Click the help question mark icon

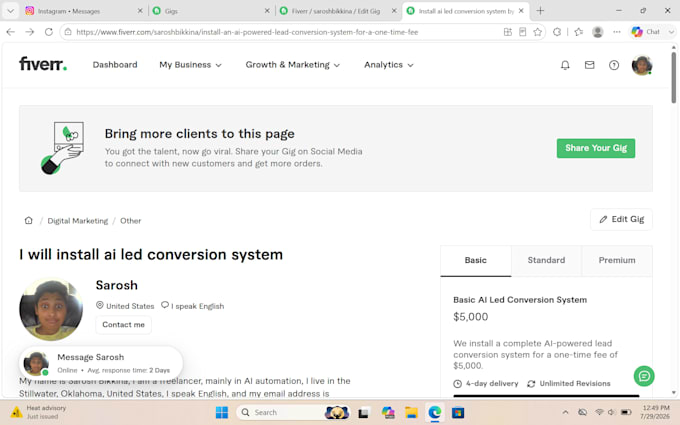point(614,65)
